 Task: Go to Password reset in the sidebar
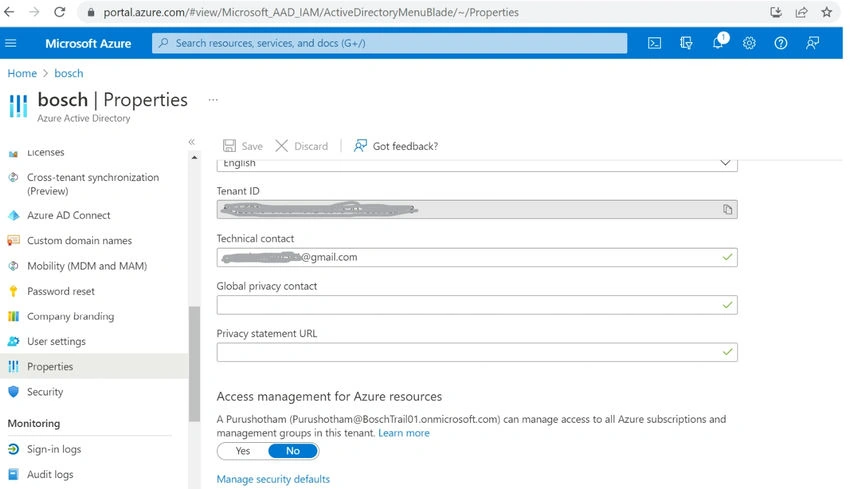61,291
